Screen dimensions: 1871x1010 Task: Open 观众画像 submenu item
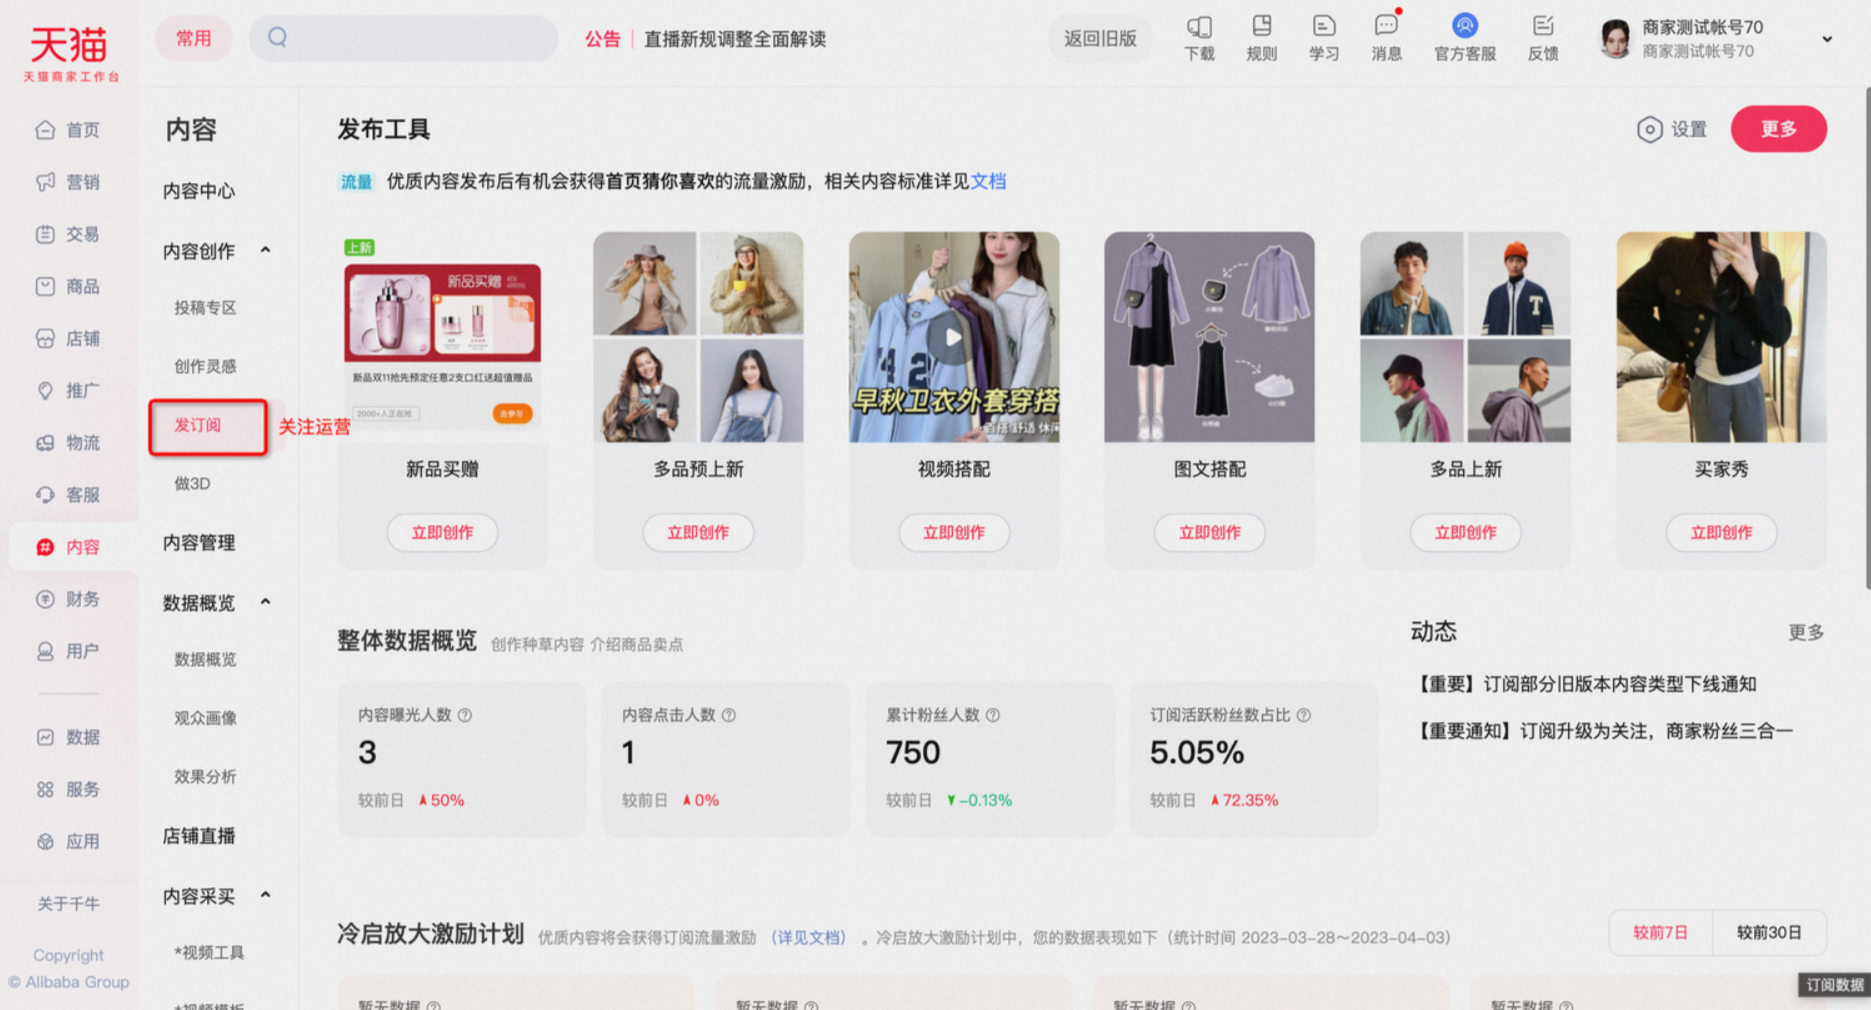(205, 718)
